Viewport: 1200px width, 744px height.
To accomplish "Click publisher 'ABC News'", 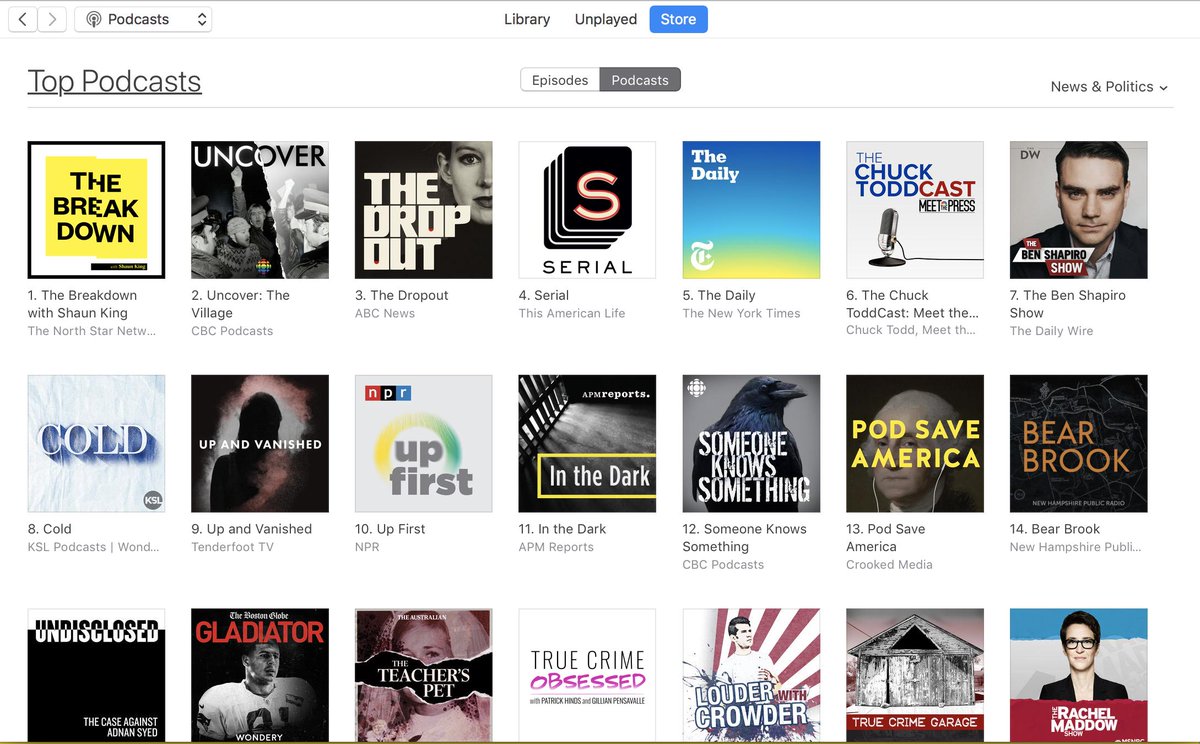I will click(385, 313).
